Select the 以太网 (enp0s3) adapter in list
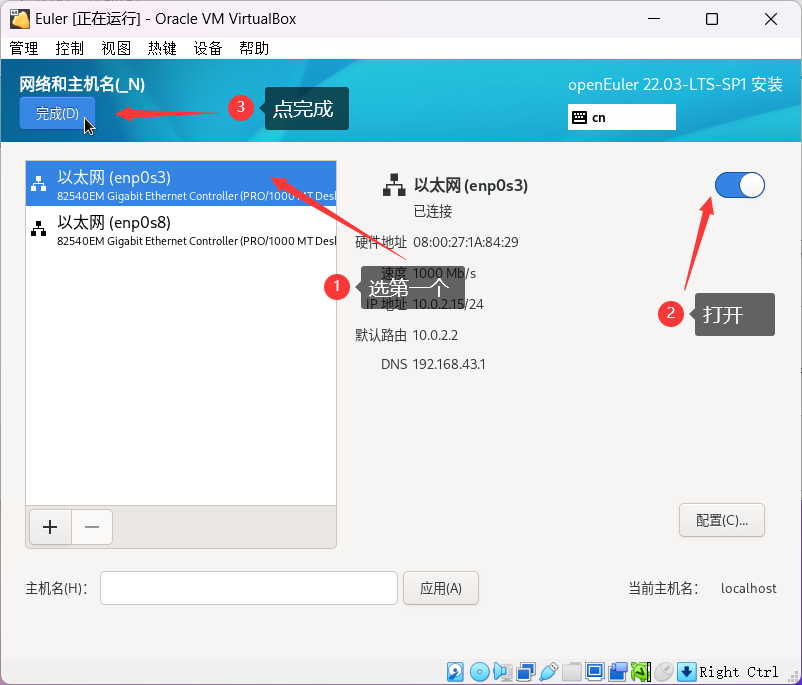This screenshot has width=802, height=685. tap(181, 184)
